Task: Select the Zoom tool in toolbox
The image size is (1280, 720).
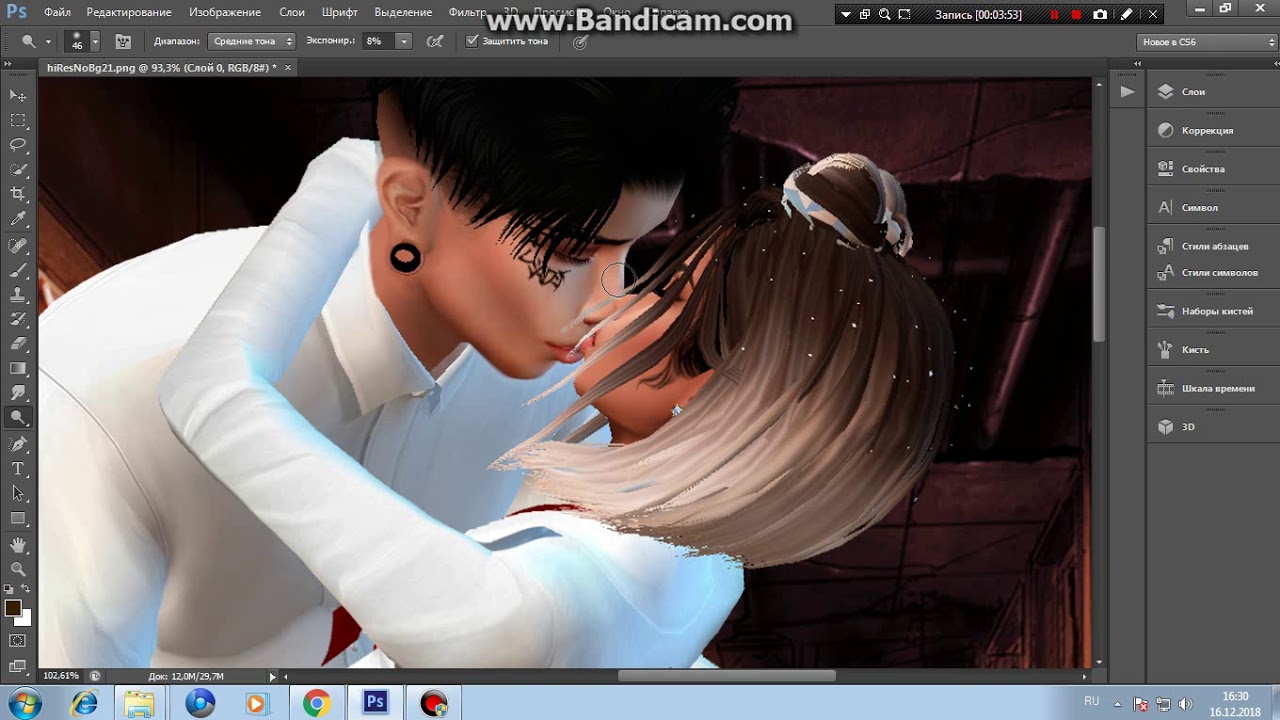Action: (18, 569)
